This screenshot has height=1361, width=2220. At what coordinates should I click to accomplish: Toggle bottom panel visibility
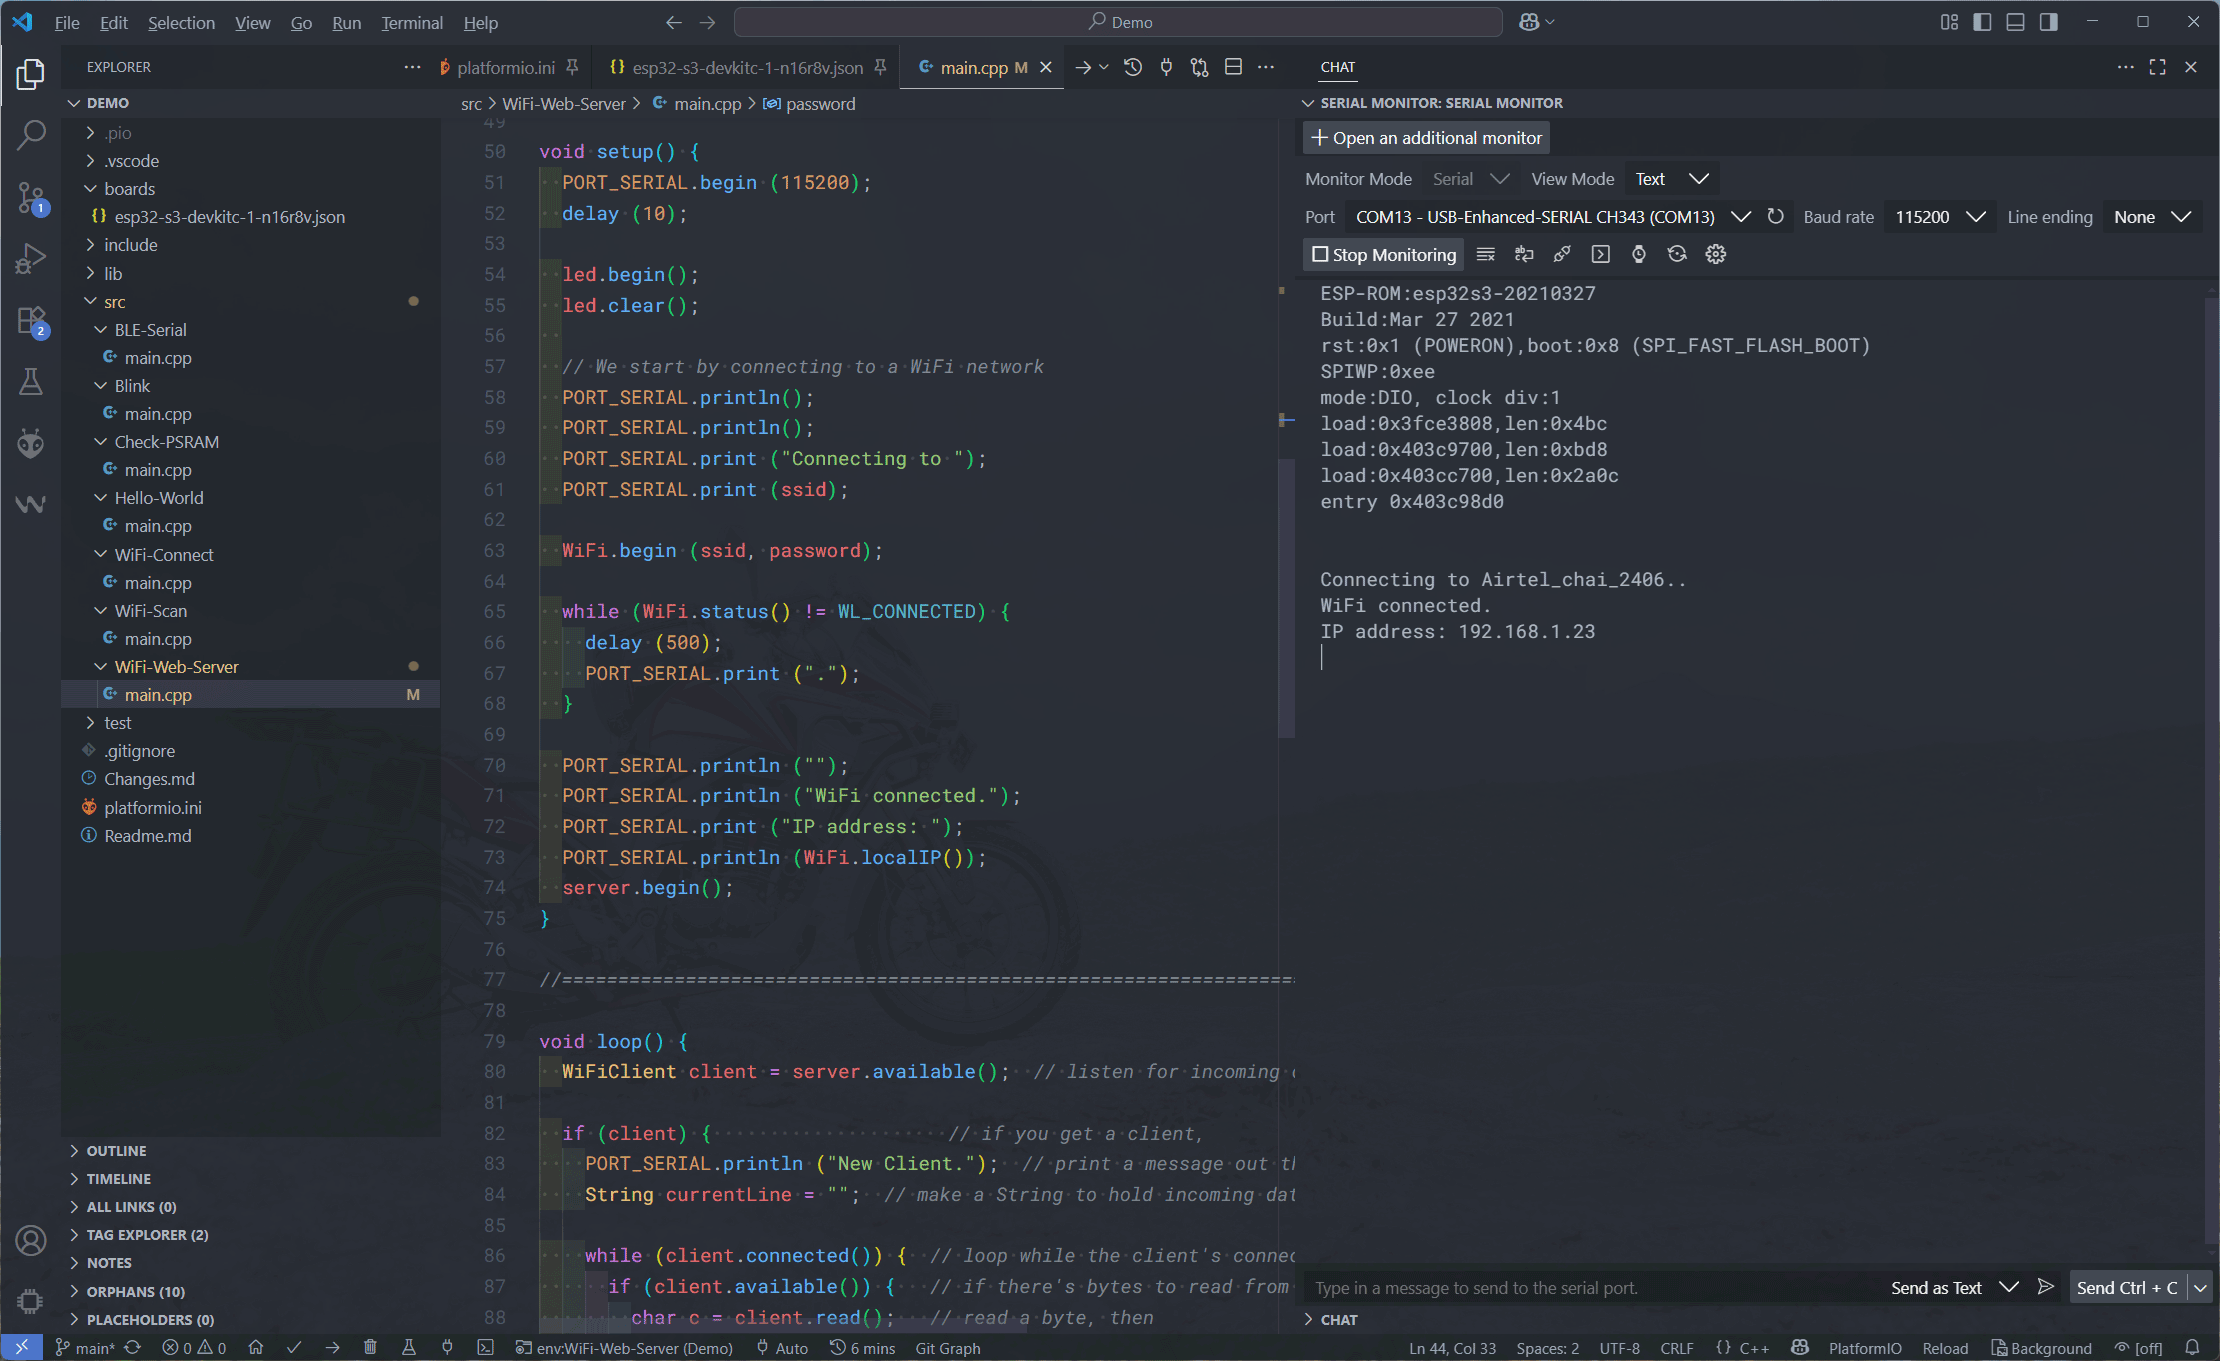pyautogui.click(x=2015, y=22)
